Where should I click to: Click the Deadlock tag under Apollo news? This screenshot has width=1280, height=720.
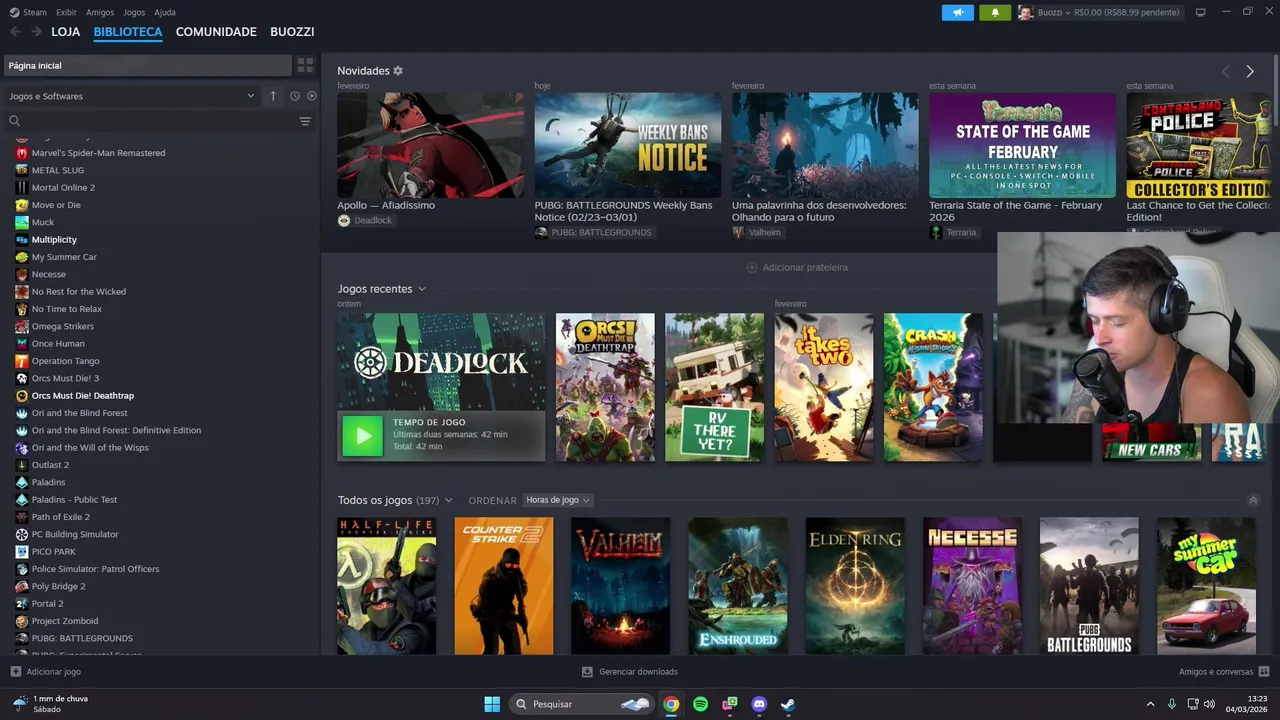coord(365,220)
